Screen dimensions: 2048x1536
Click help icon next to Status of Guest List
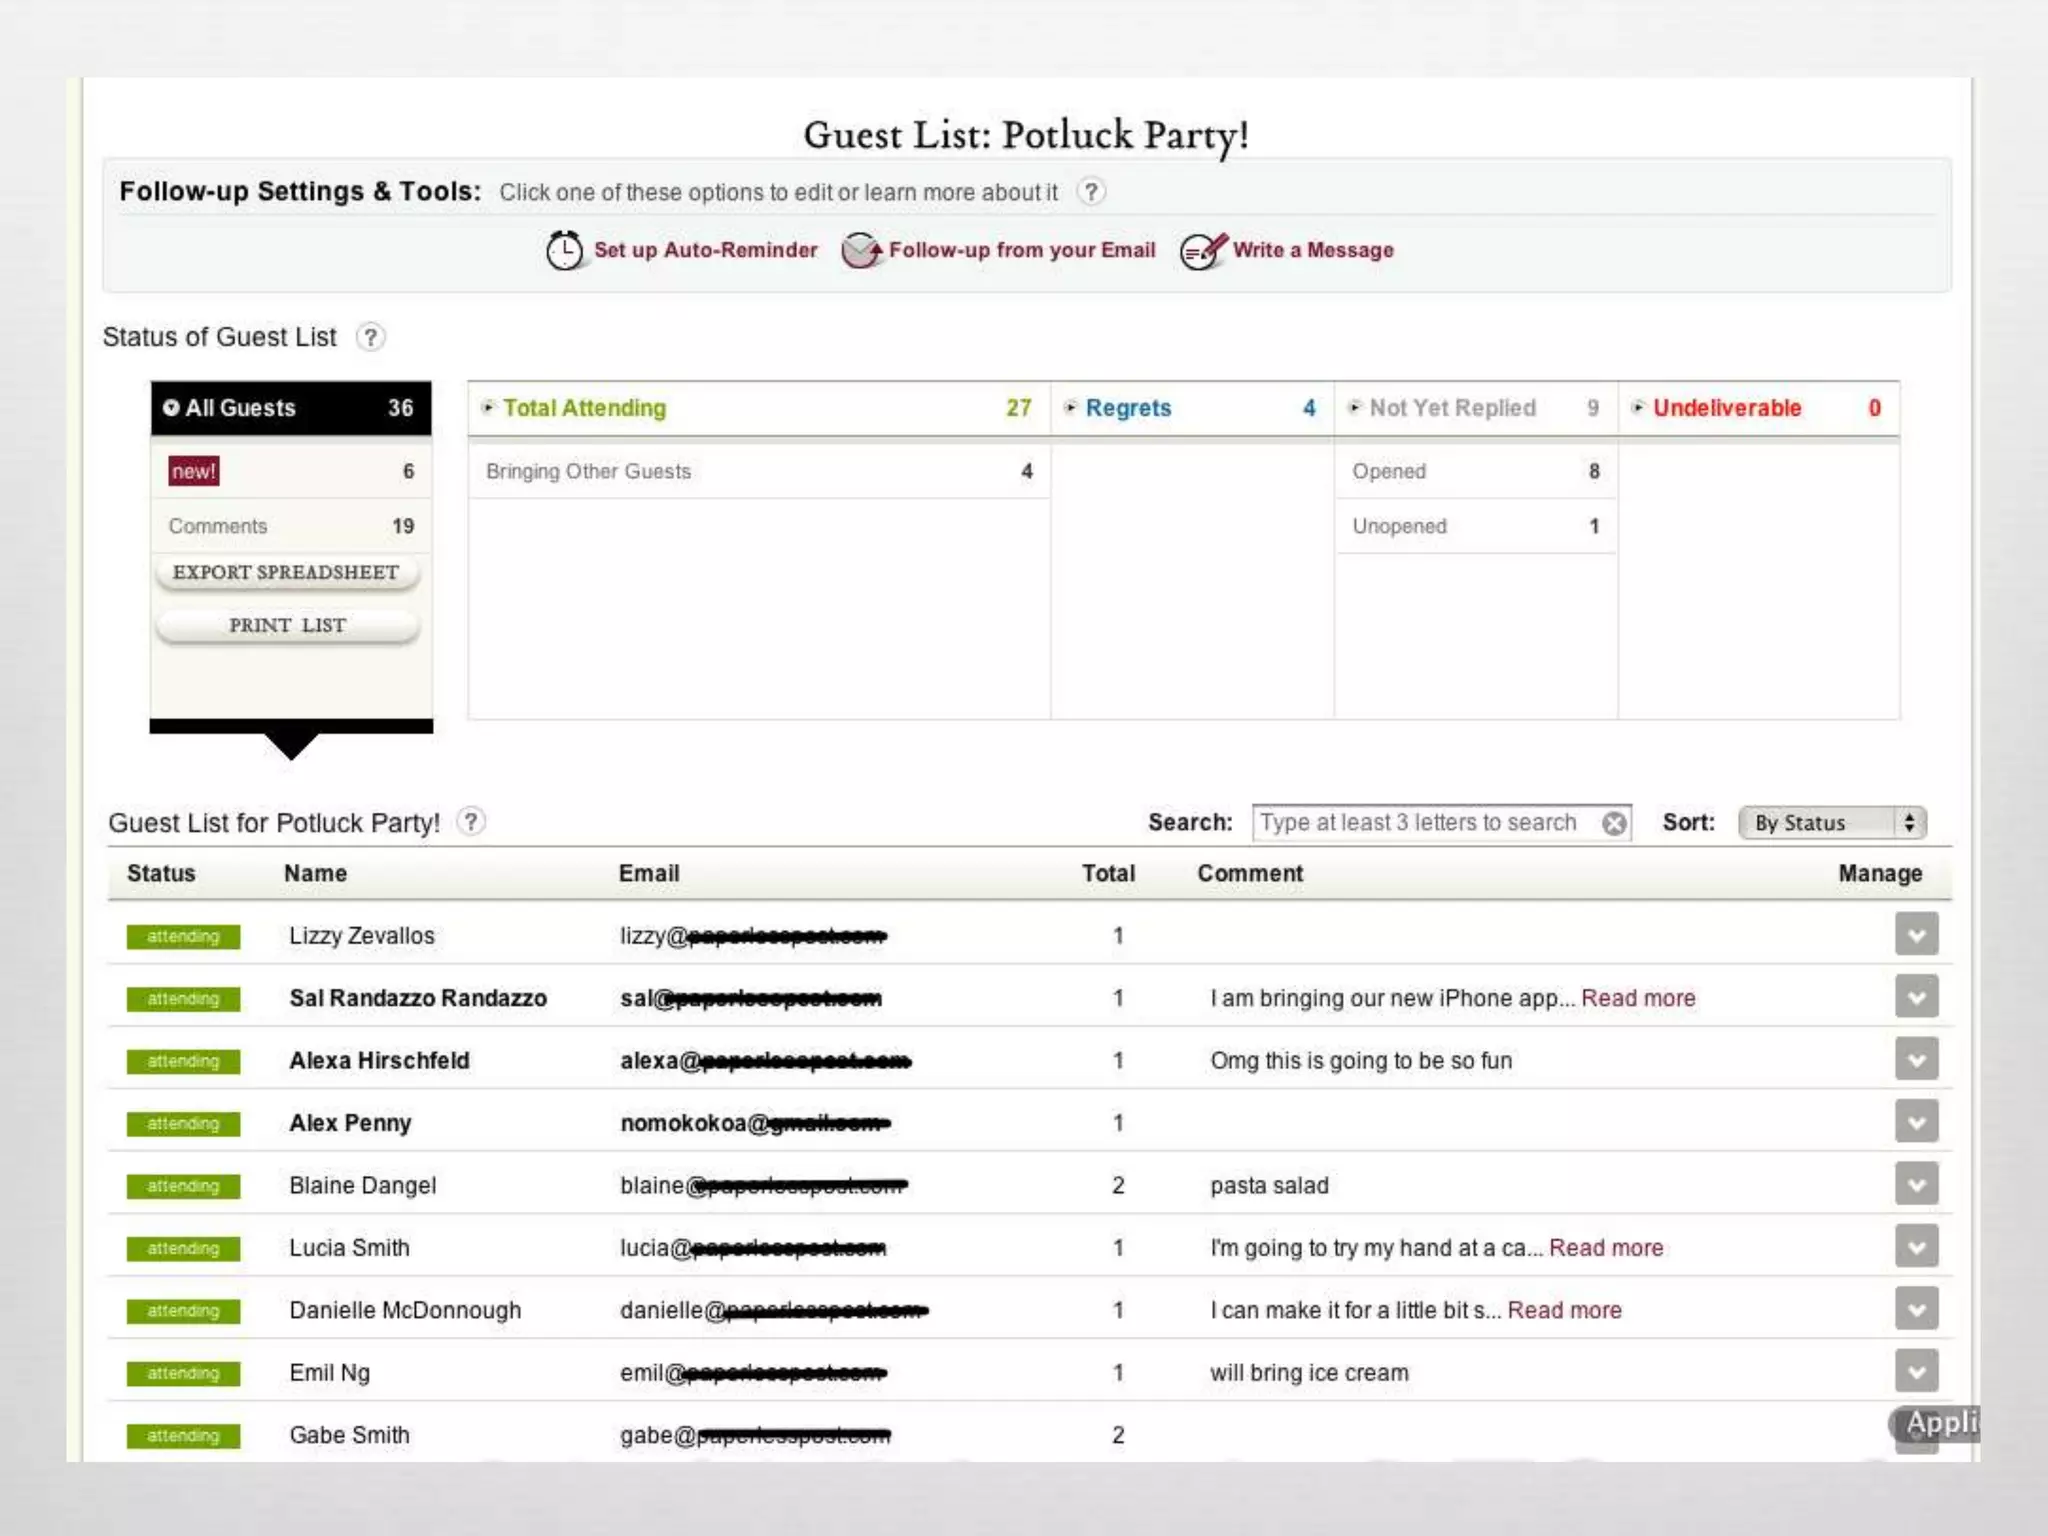click(x=370, y=337)
